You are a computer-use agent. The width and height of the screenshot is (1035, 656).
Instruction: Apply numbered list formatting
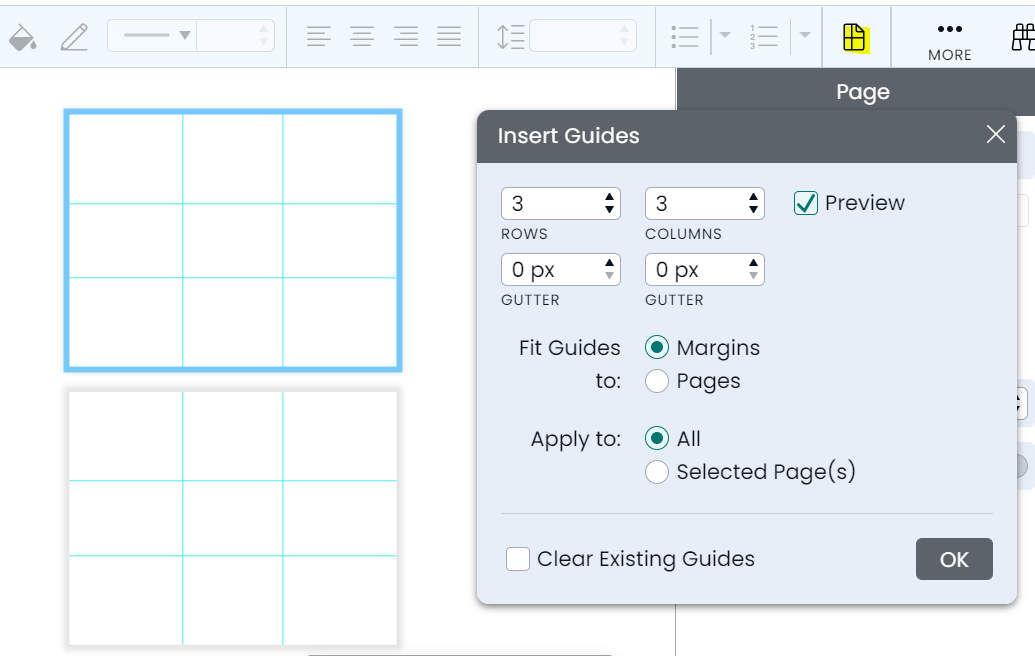click(x=764, y=36)
